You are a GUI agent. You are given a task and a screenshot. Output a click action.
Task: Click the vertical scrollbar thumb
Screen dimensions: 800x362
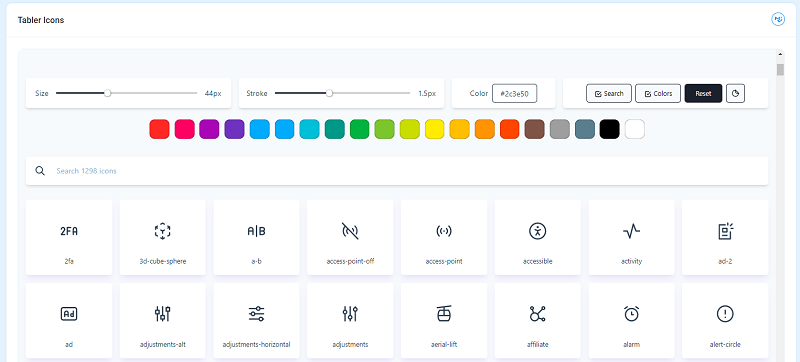(x=780, y=69)
